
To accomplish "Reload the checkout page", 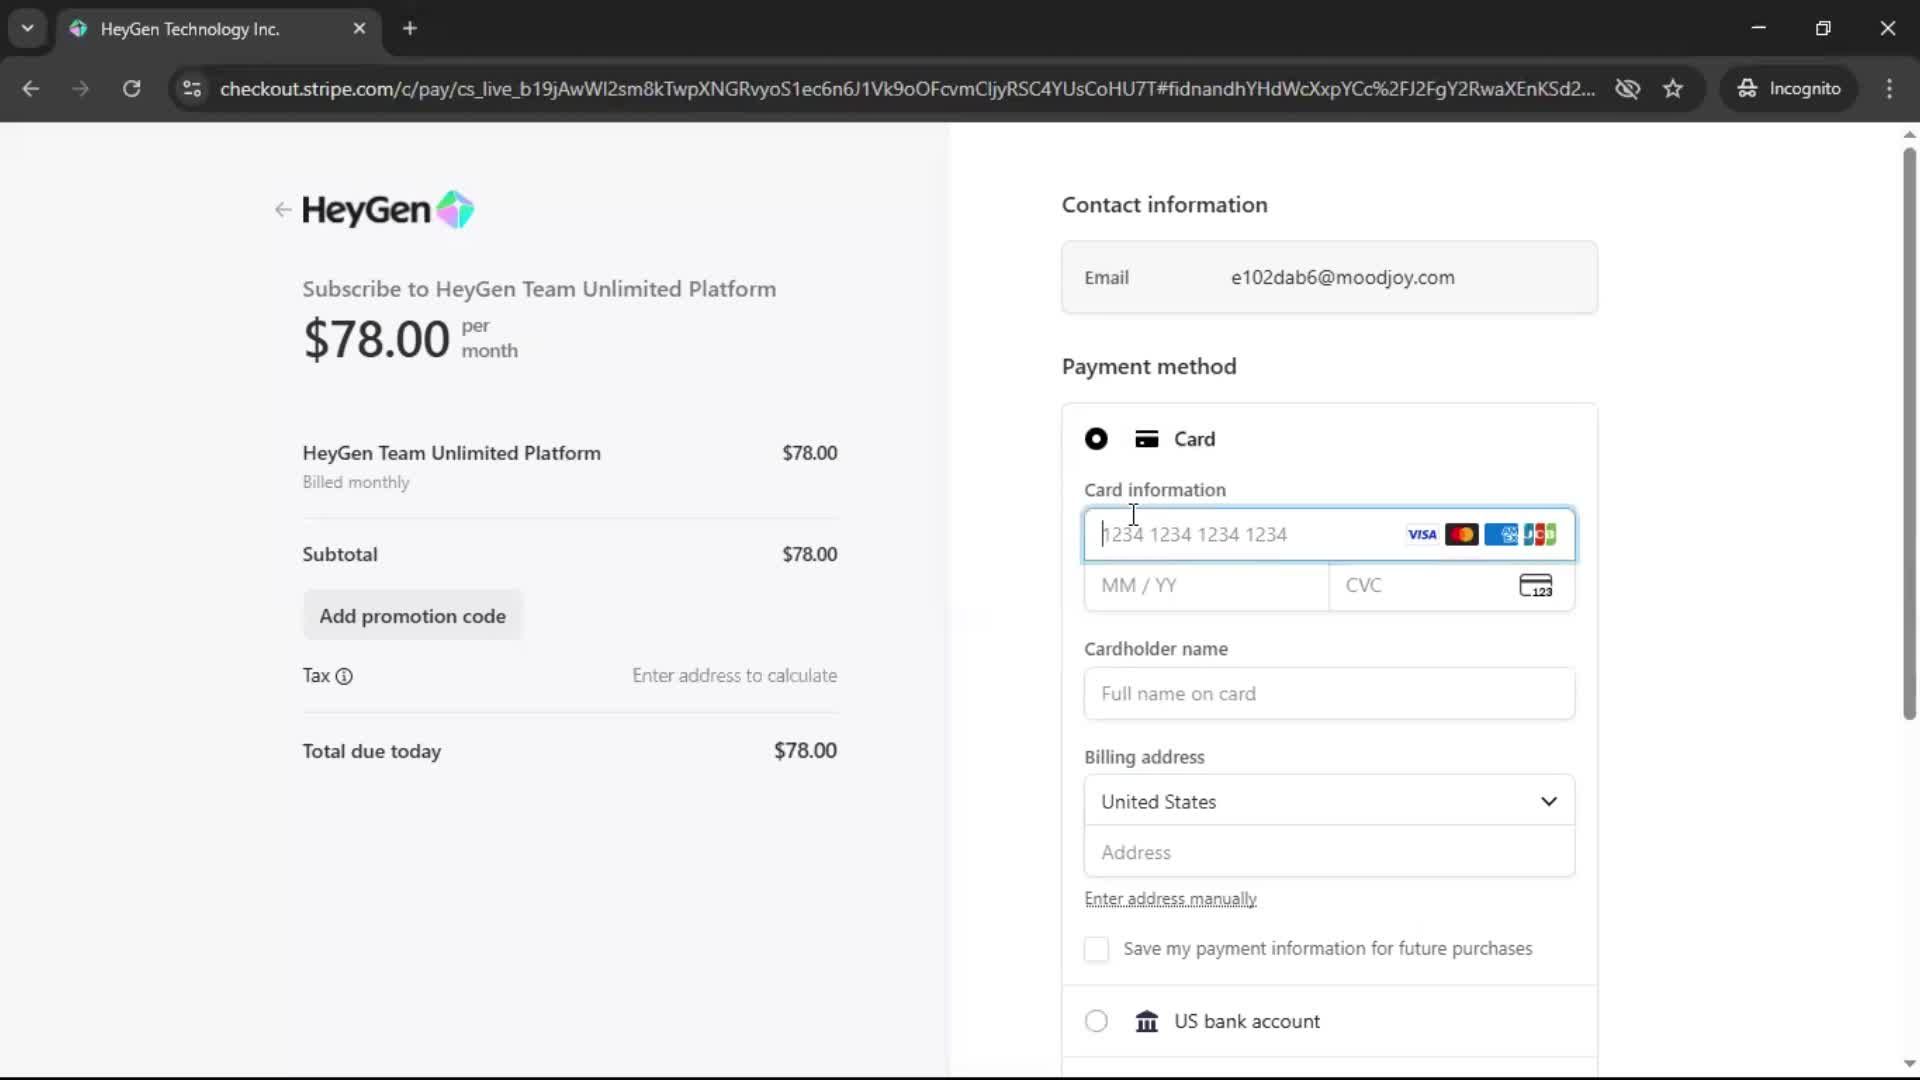I will point(131,89).
